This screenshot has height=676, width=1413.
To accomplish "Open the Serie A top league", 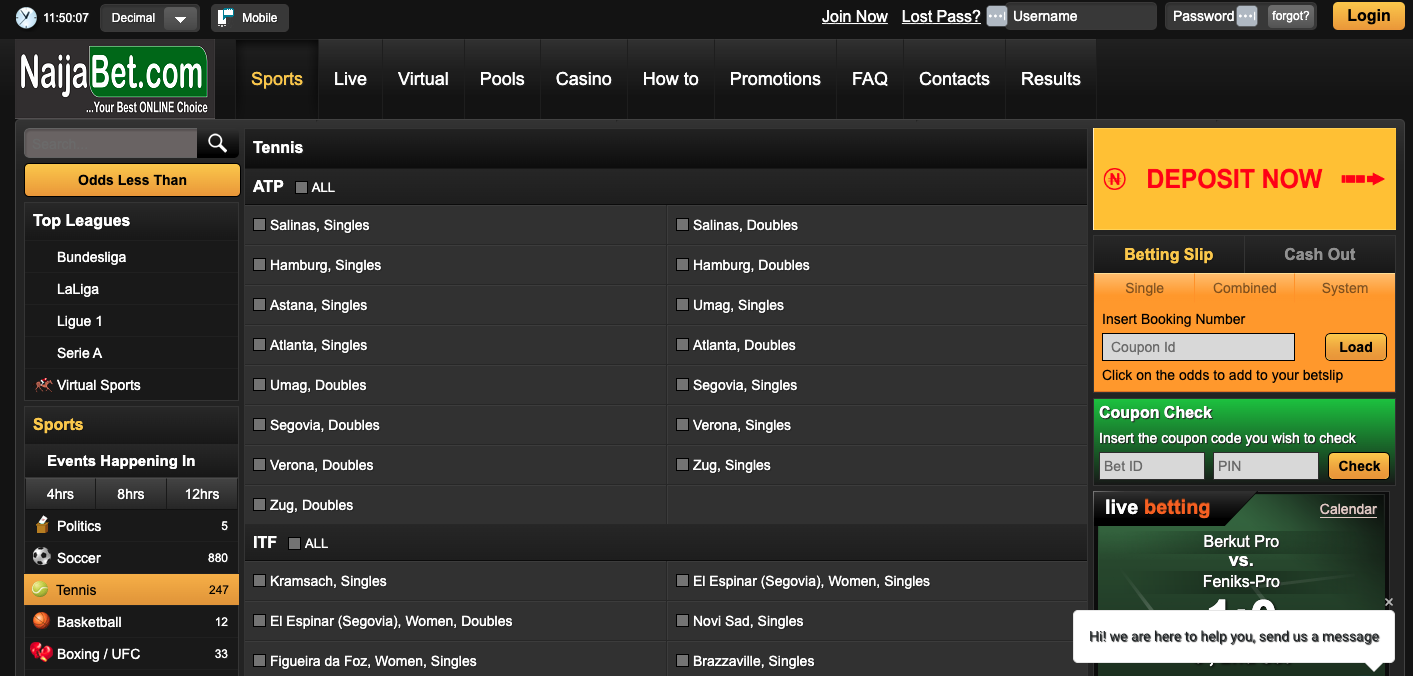I will point(80,353).
